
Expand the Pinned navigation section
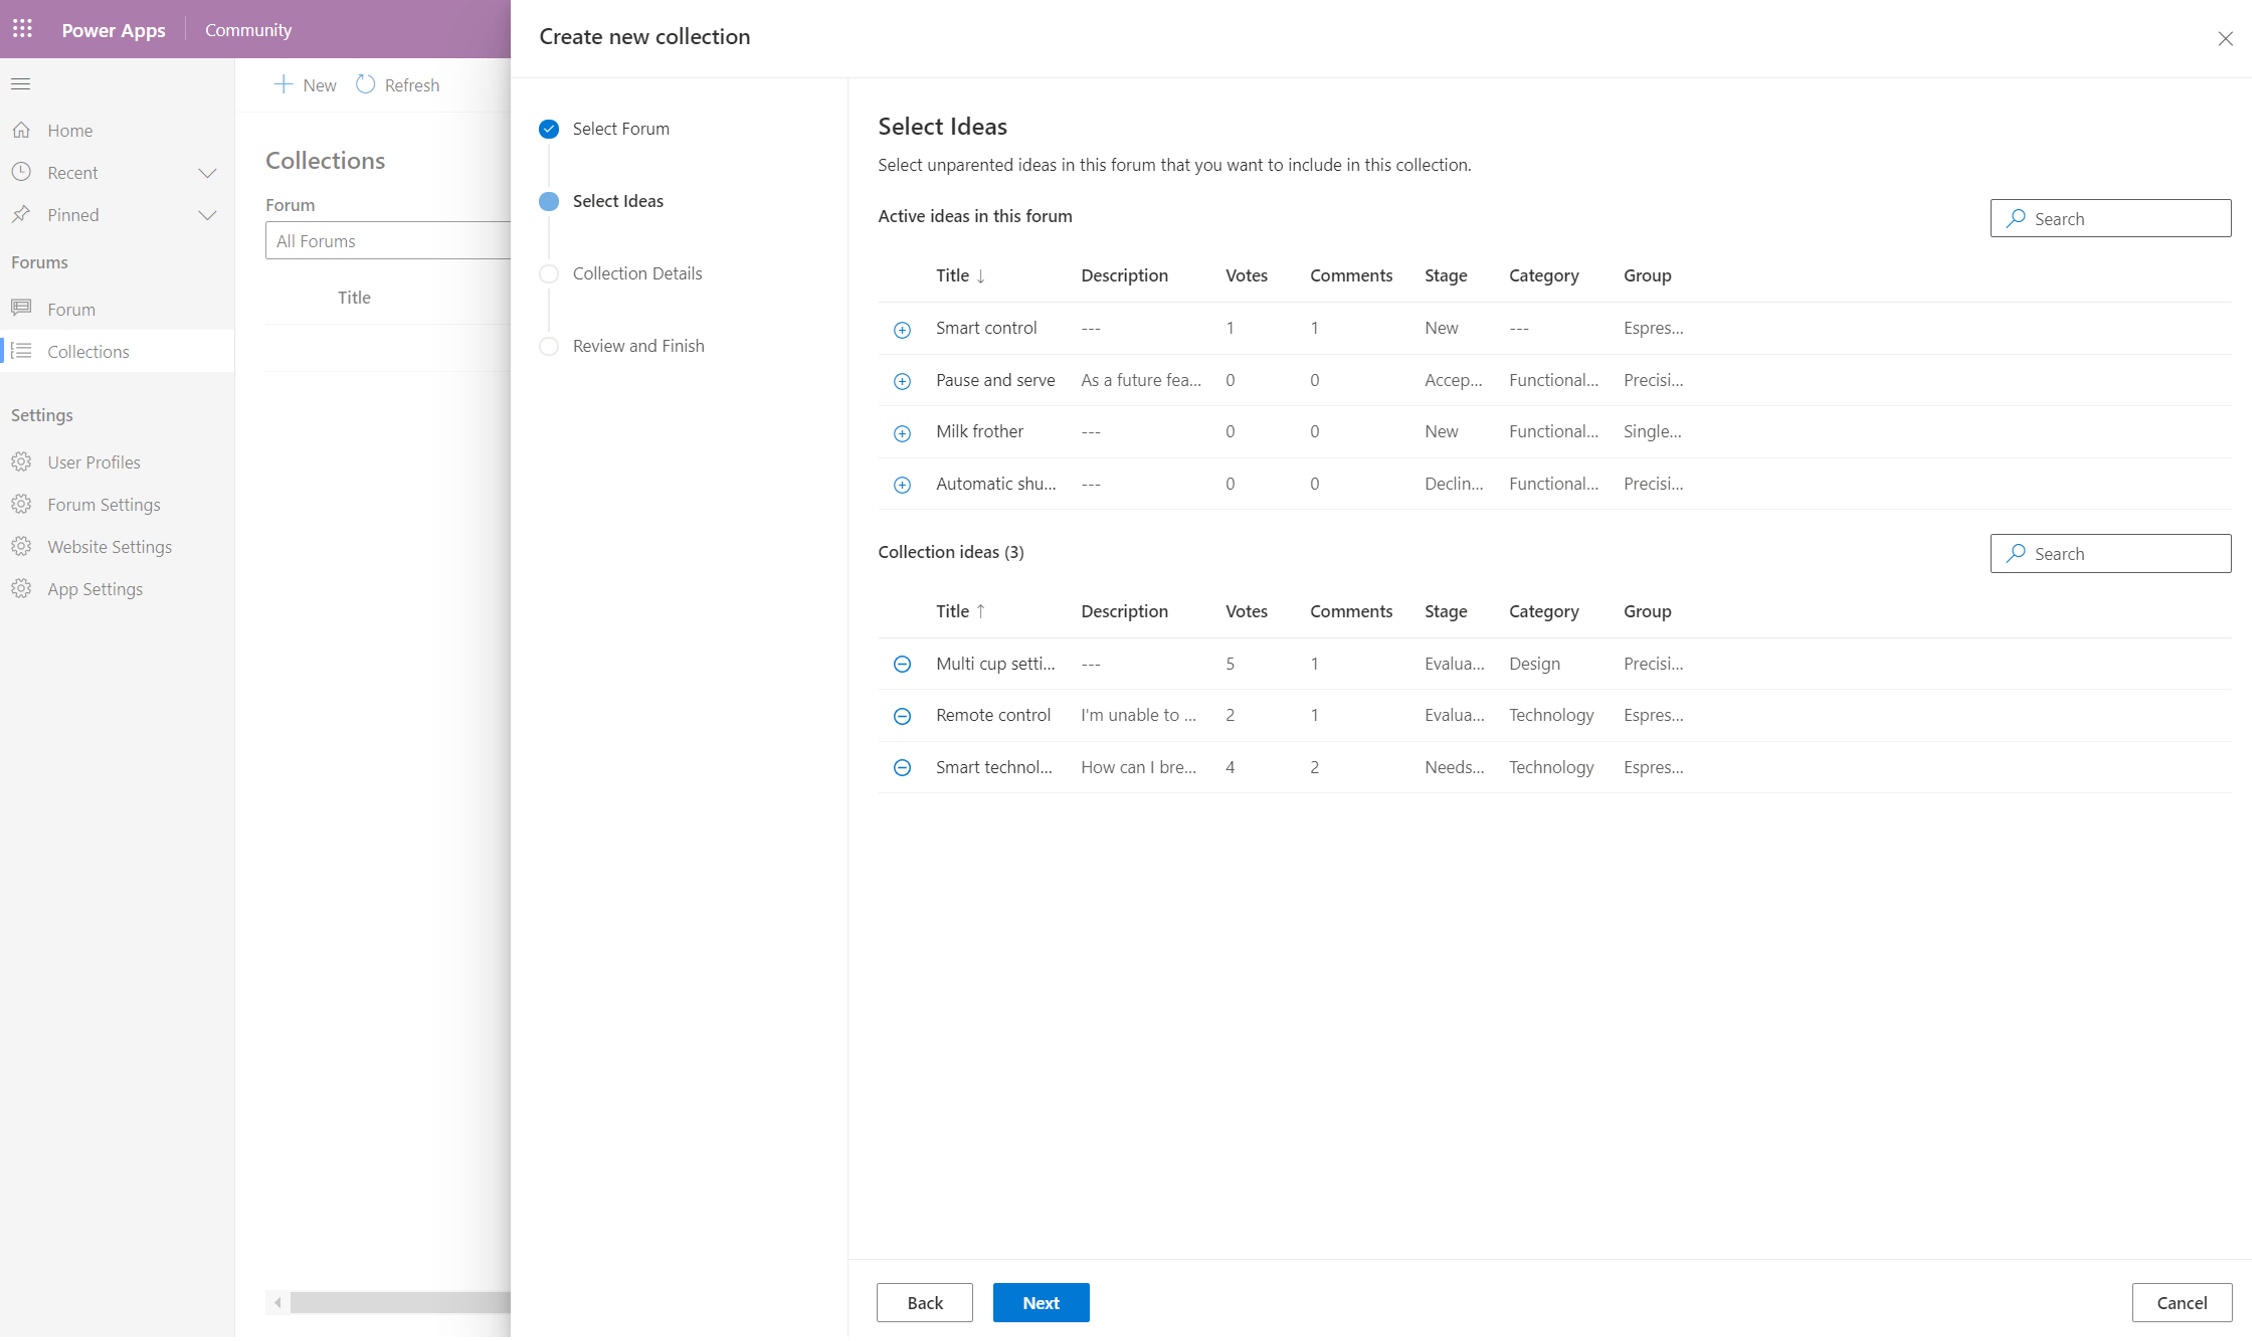coord(207,214)
